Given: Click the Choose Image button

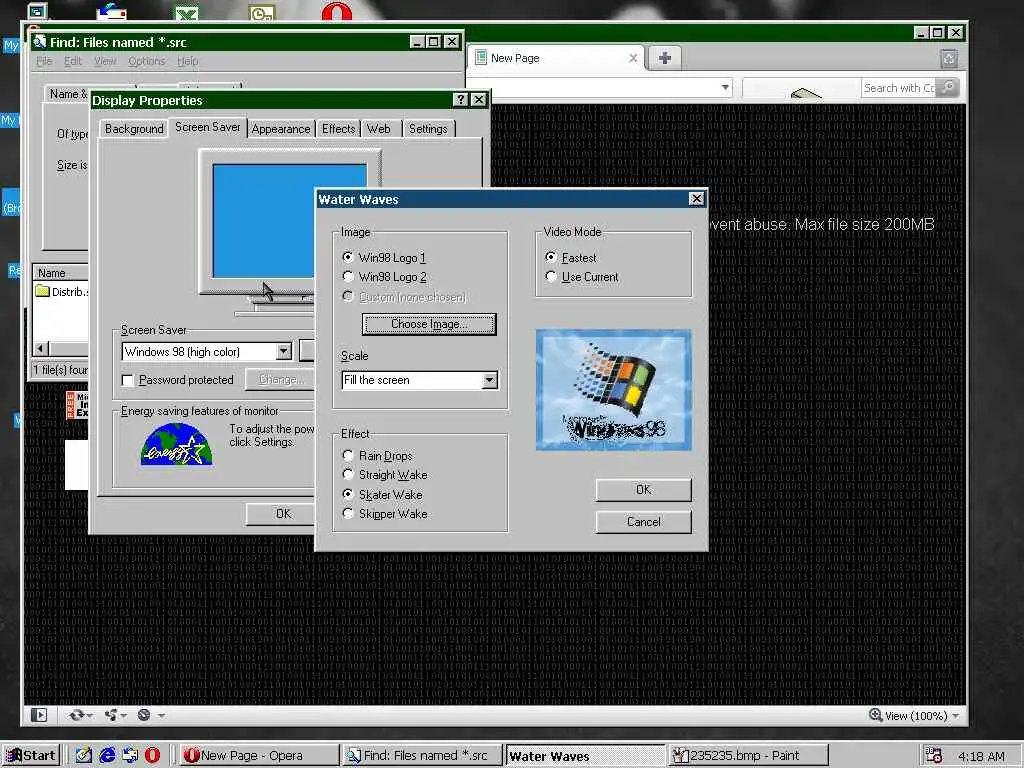Looking at the screenshot, I should 429,324.
